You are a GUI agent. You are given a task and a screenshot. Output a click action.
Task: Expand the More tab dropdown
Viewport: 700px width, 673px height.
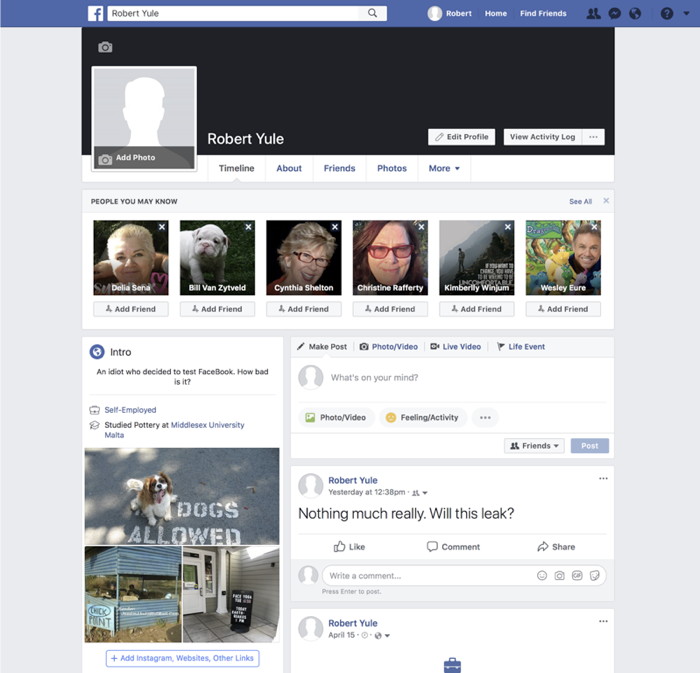tap(444, 168)
